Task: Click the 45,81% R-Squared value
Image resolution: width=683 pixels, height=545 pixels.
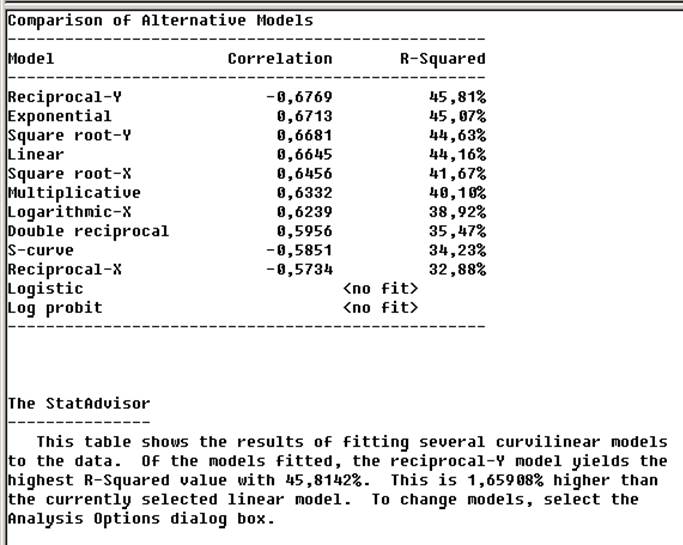Action: pyautogui.click(x=457, y=97)
